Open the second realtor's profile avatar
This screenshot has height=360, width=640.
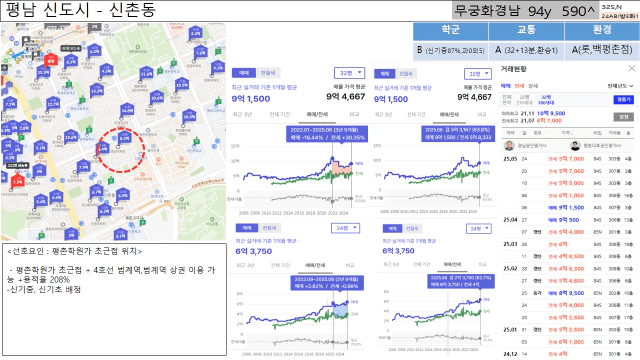(575, 146)
